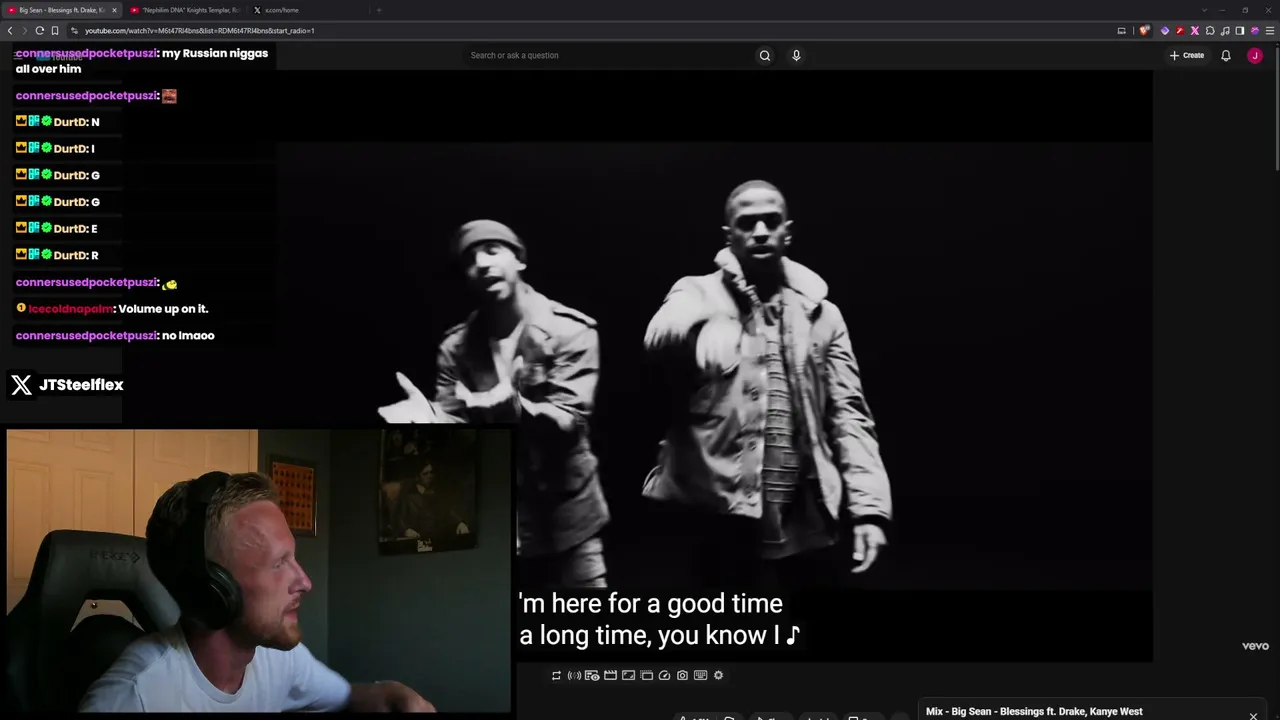Image resolution: width=1280 pixels, height=720 pixels.
Task: Open the purple diamond extension icon
Action: pos(1165,31)
